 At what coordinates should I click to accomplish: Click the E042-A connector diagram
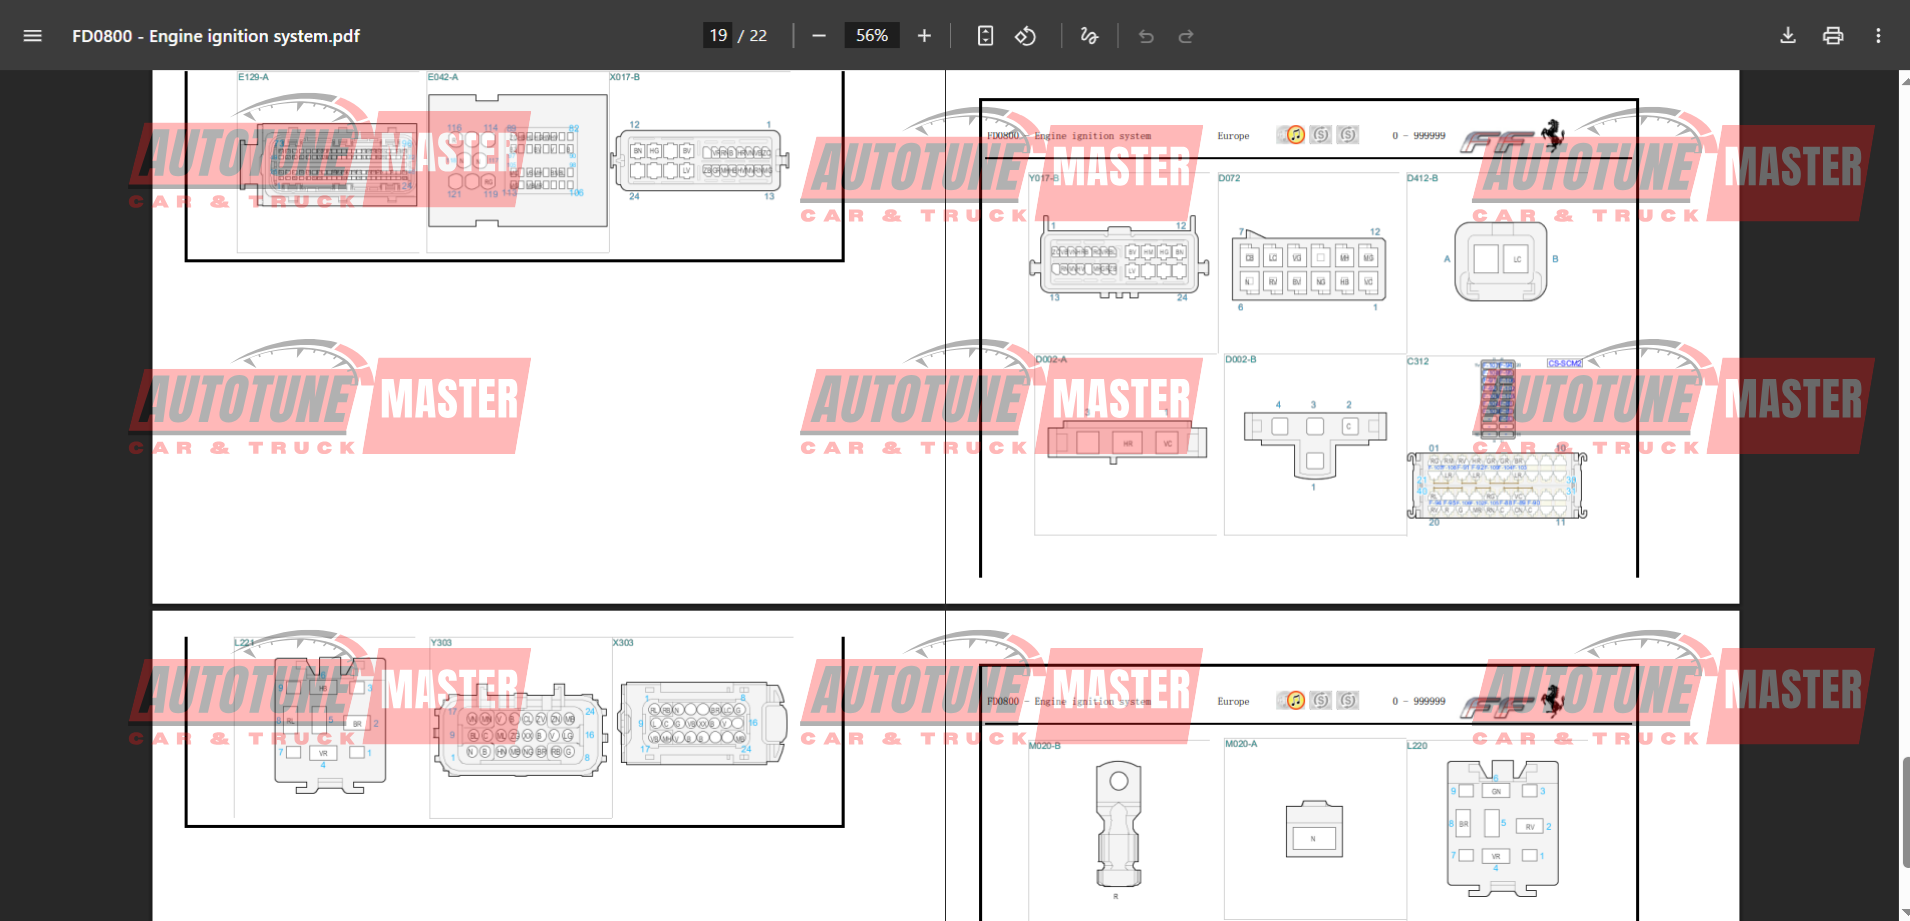point(518,160)
